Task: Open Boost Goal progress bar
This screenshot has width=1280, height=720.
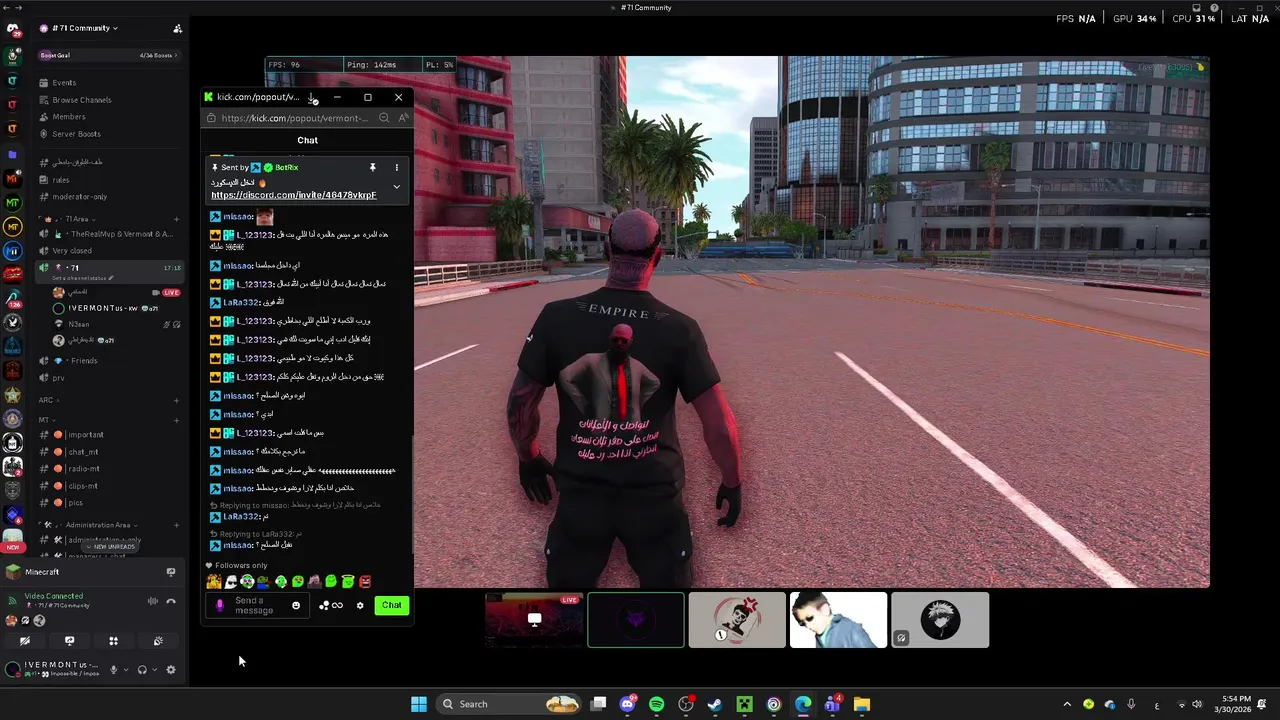Action: click(108, 55)
